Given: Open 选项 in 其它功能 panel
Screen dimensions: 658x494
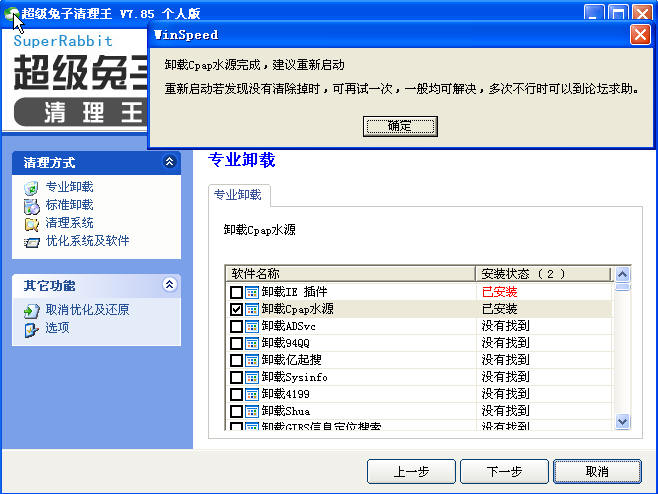Looking at the screenshot, I should click(x=57, y=328).
